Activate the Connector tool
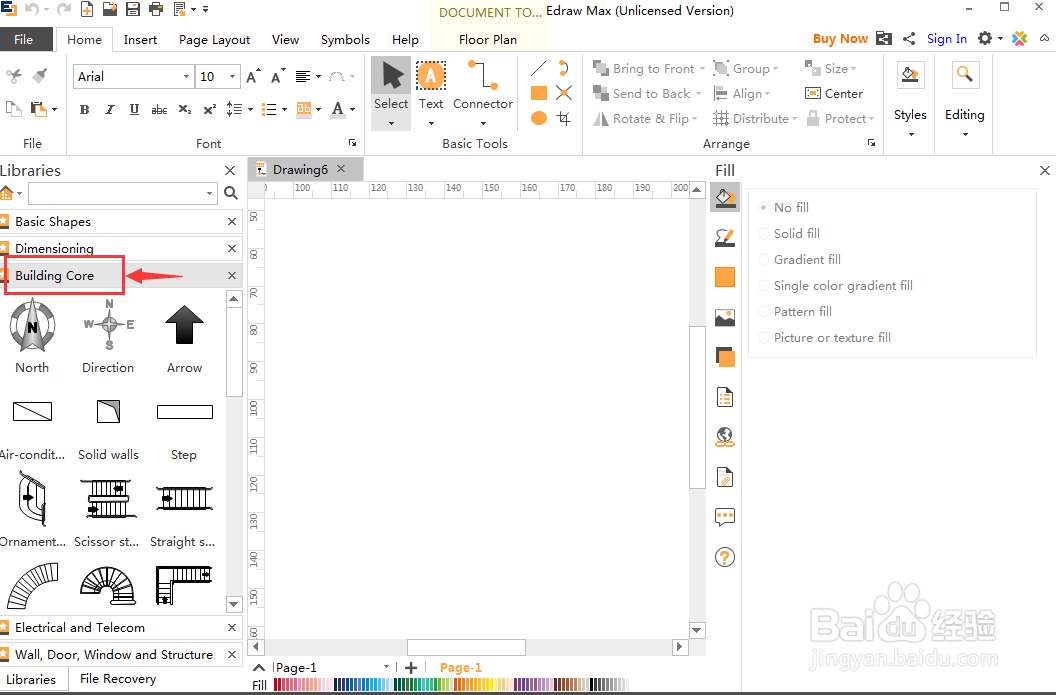The width and height of the screenshot is (1056, 695). coord(483,86)
